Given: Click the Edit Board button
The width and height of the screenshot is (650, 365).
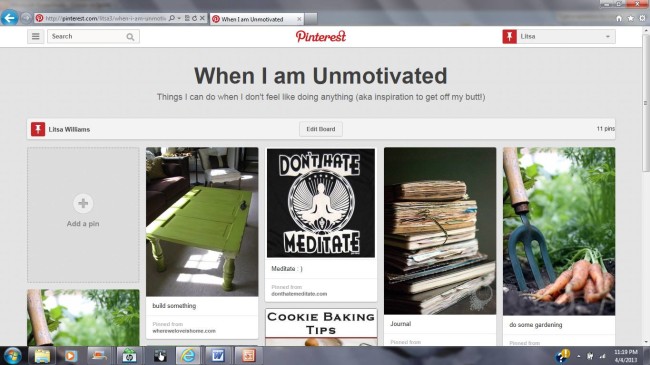Looking at the screenshot, I should click(x=320, y=129).
